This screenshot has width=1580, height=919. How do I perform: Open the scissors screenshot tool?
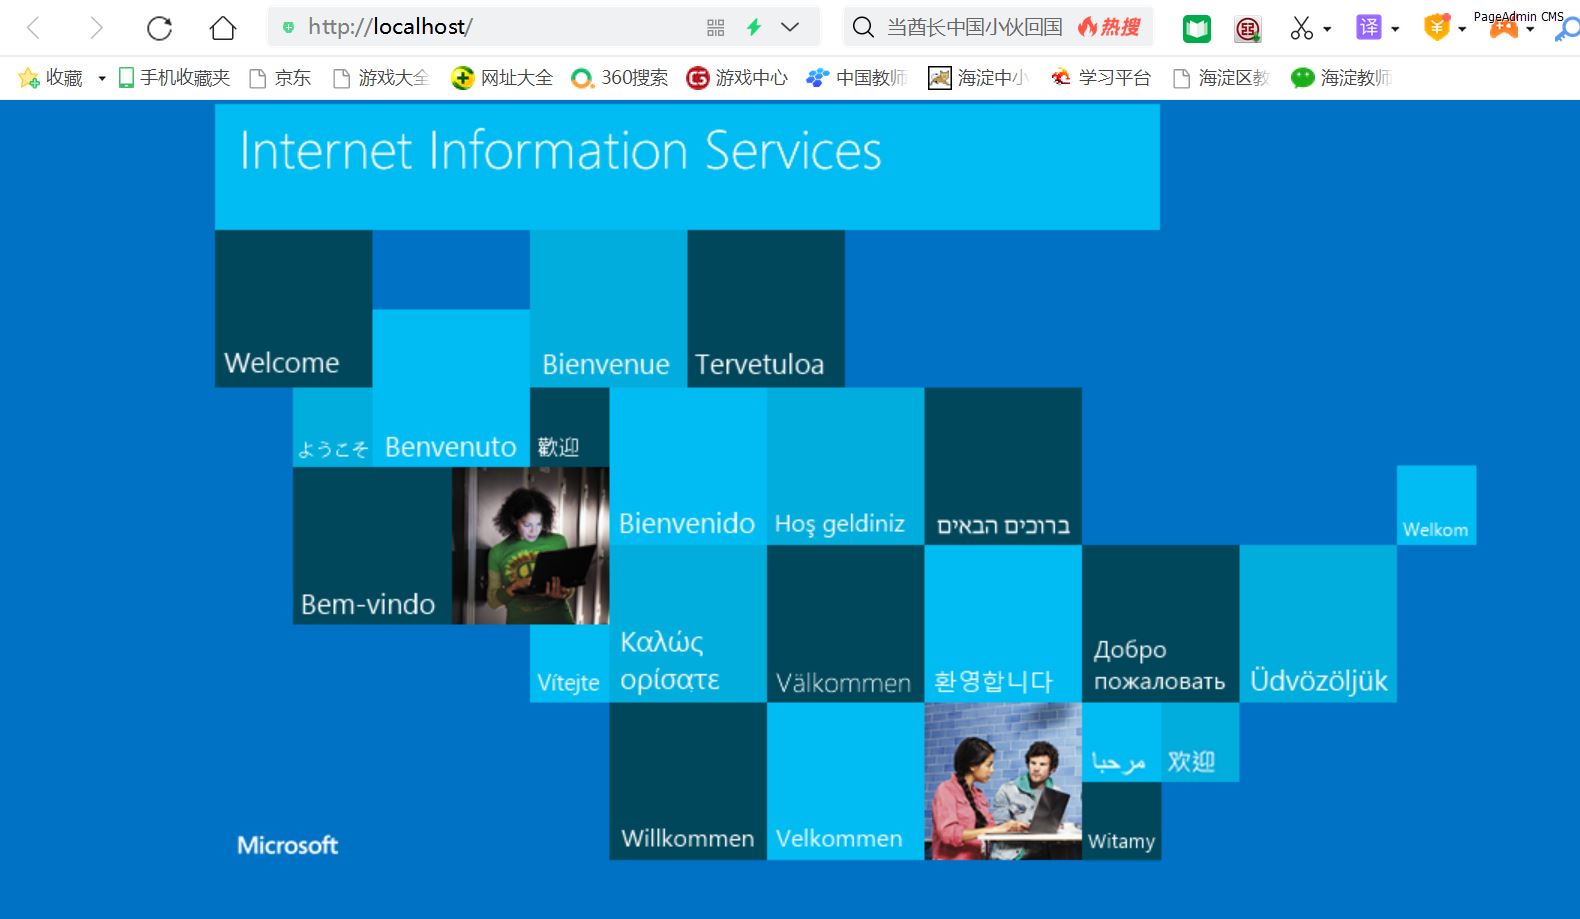pyautogui.click(x=1301, y=28)
